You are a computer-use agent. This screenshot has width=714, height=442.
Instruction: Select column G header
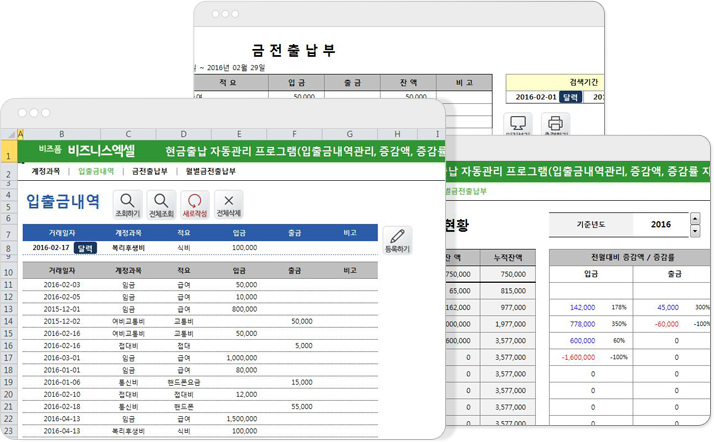[350, 134]
